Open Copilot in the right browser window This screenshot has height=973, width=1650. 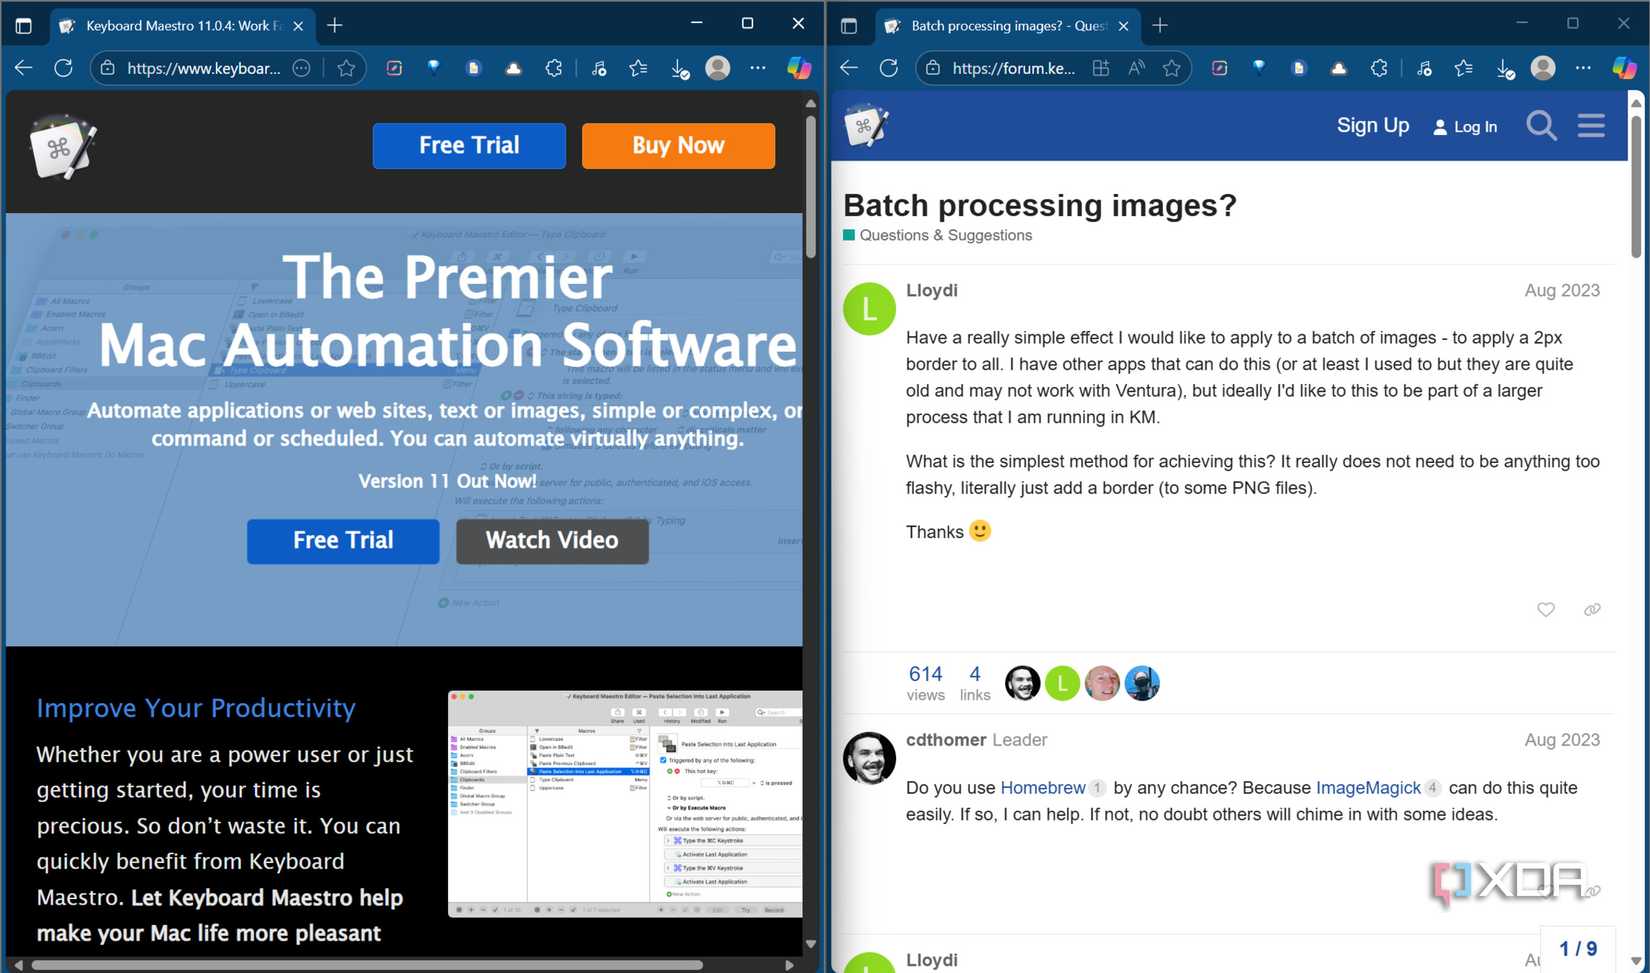[x=1622, y=68]
